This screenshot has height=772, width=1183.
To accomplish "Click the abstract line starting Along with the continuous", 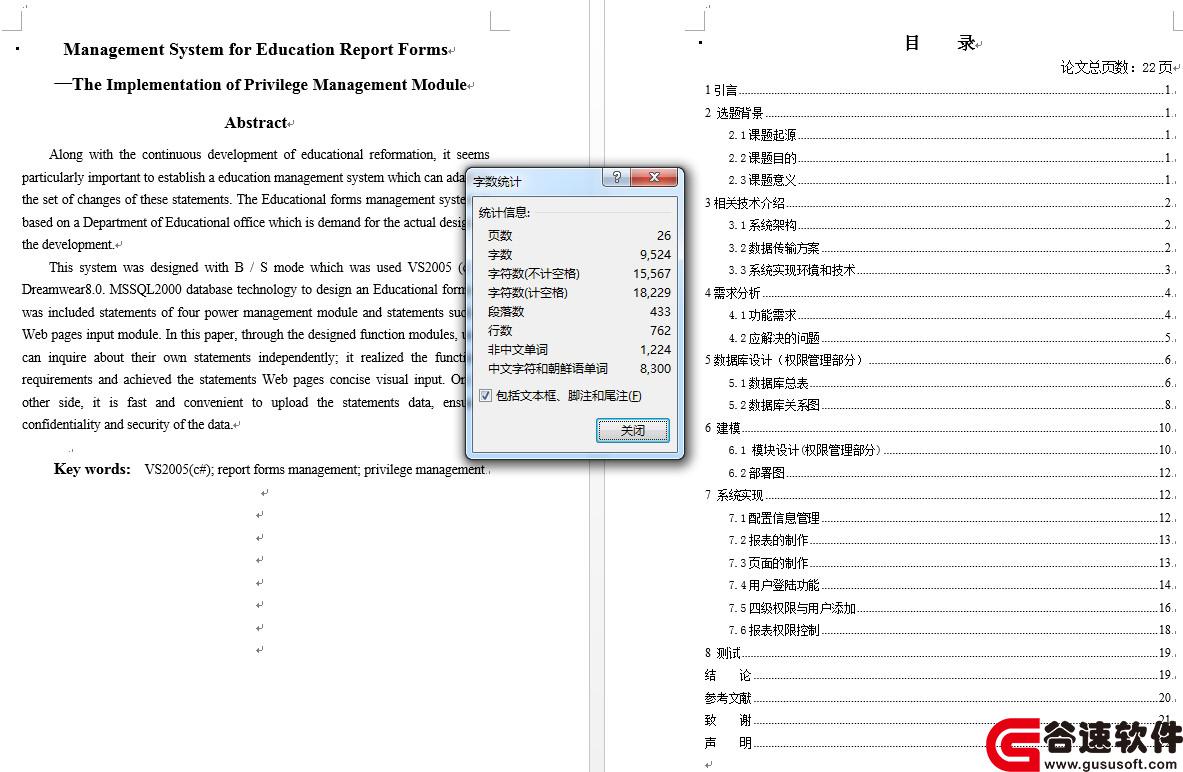I will click(269, 155).
